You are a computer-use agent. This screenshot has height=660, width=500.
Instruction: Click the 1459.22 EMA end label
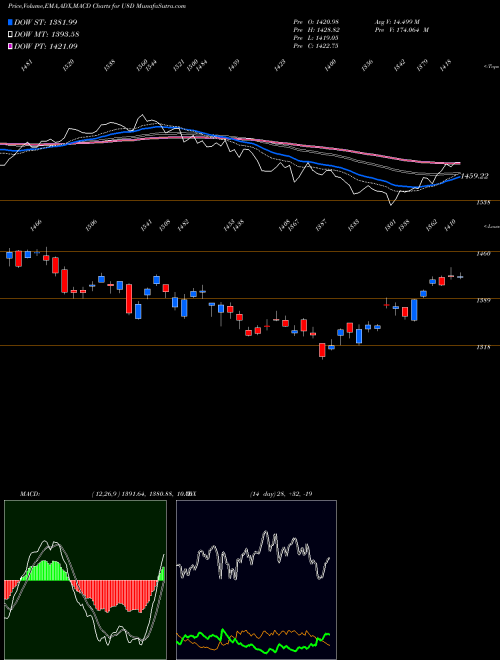(474, 176)
